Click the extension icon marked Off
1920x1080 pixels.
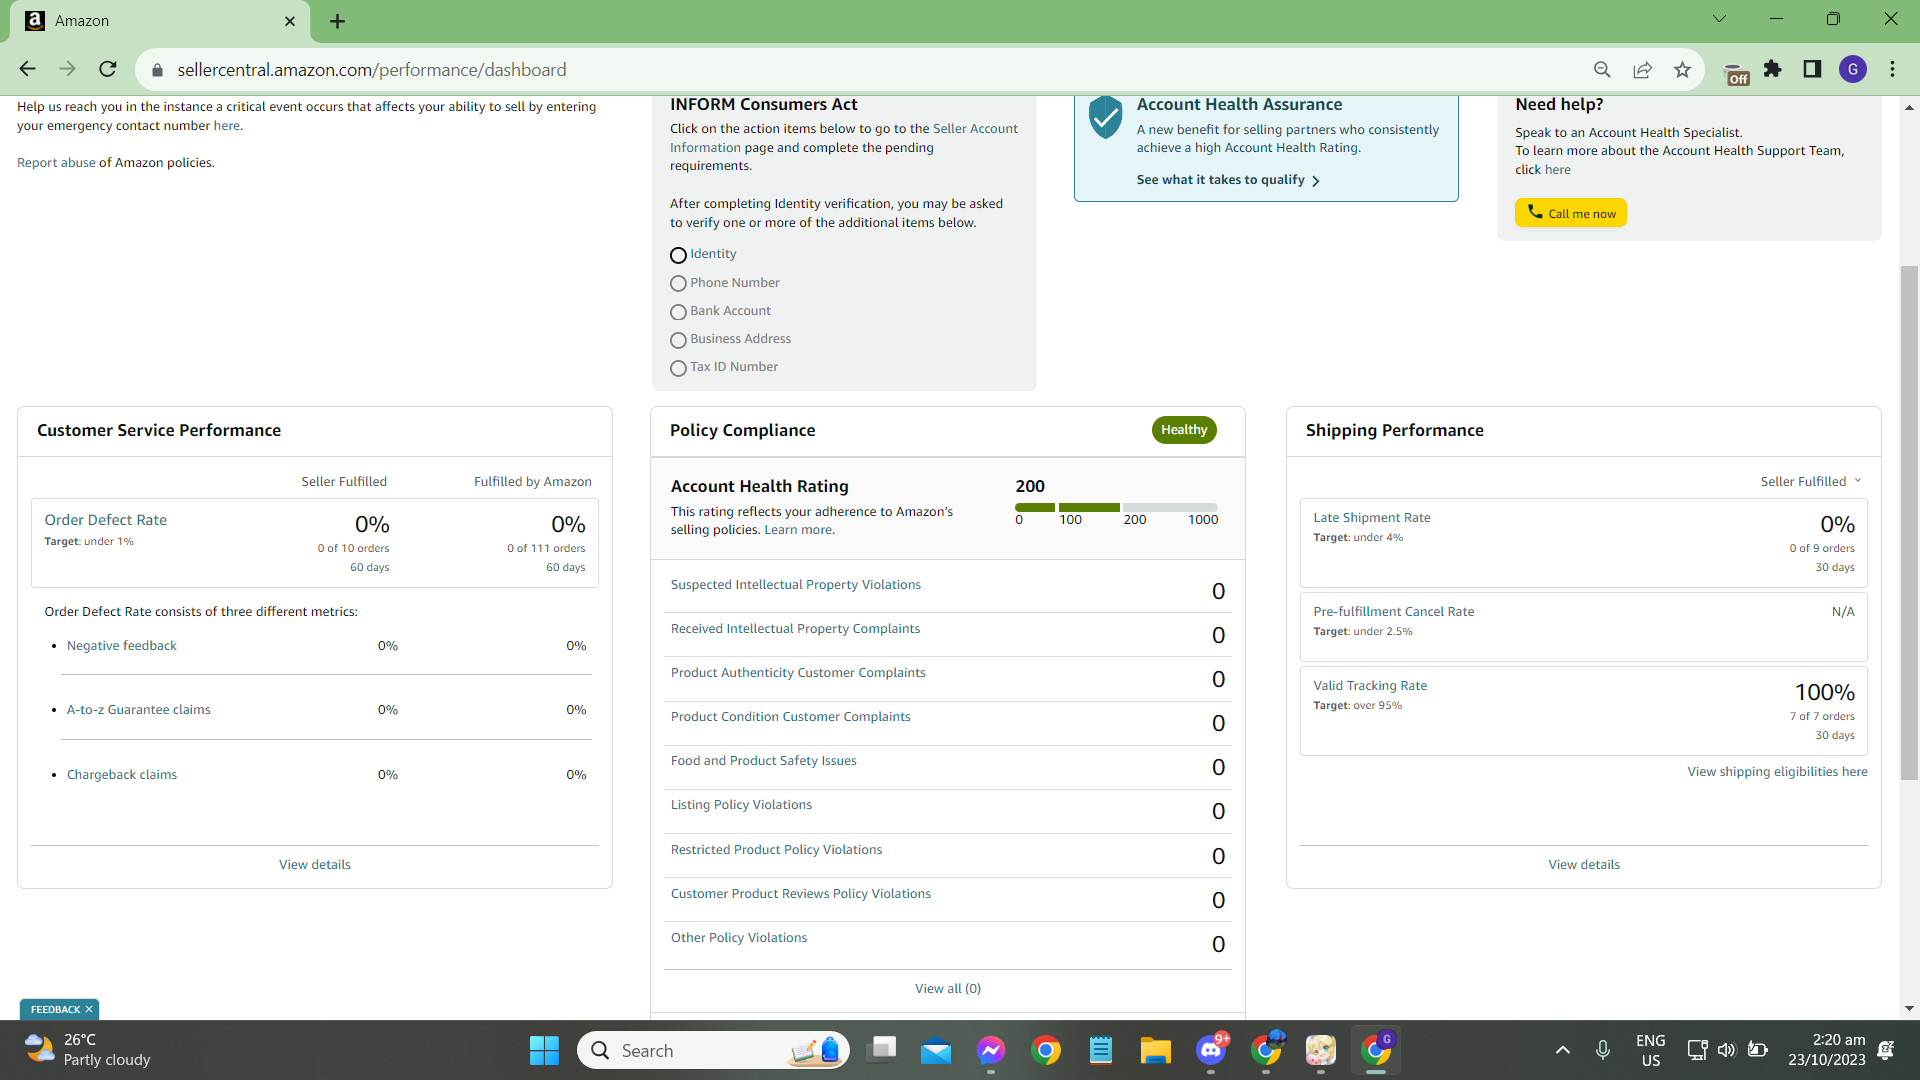1737,73
